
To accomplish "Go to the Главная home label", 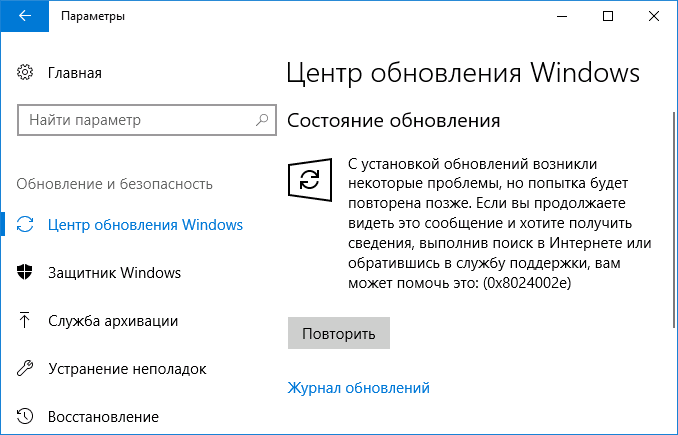I will tap(75, 73).
